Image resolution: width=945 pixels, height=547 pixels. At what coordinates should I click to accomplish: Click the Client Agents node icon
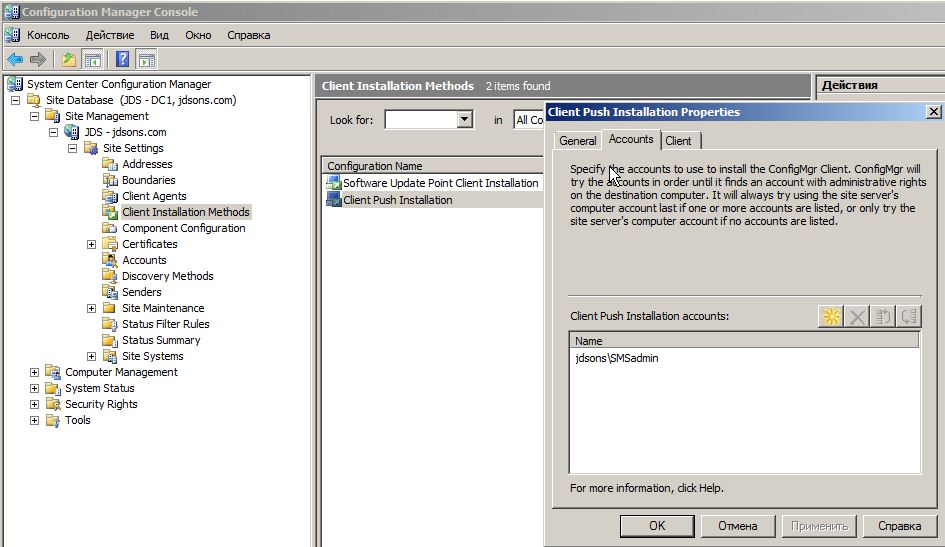[x=110, y=196]
